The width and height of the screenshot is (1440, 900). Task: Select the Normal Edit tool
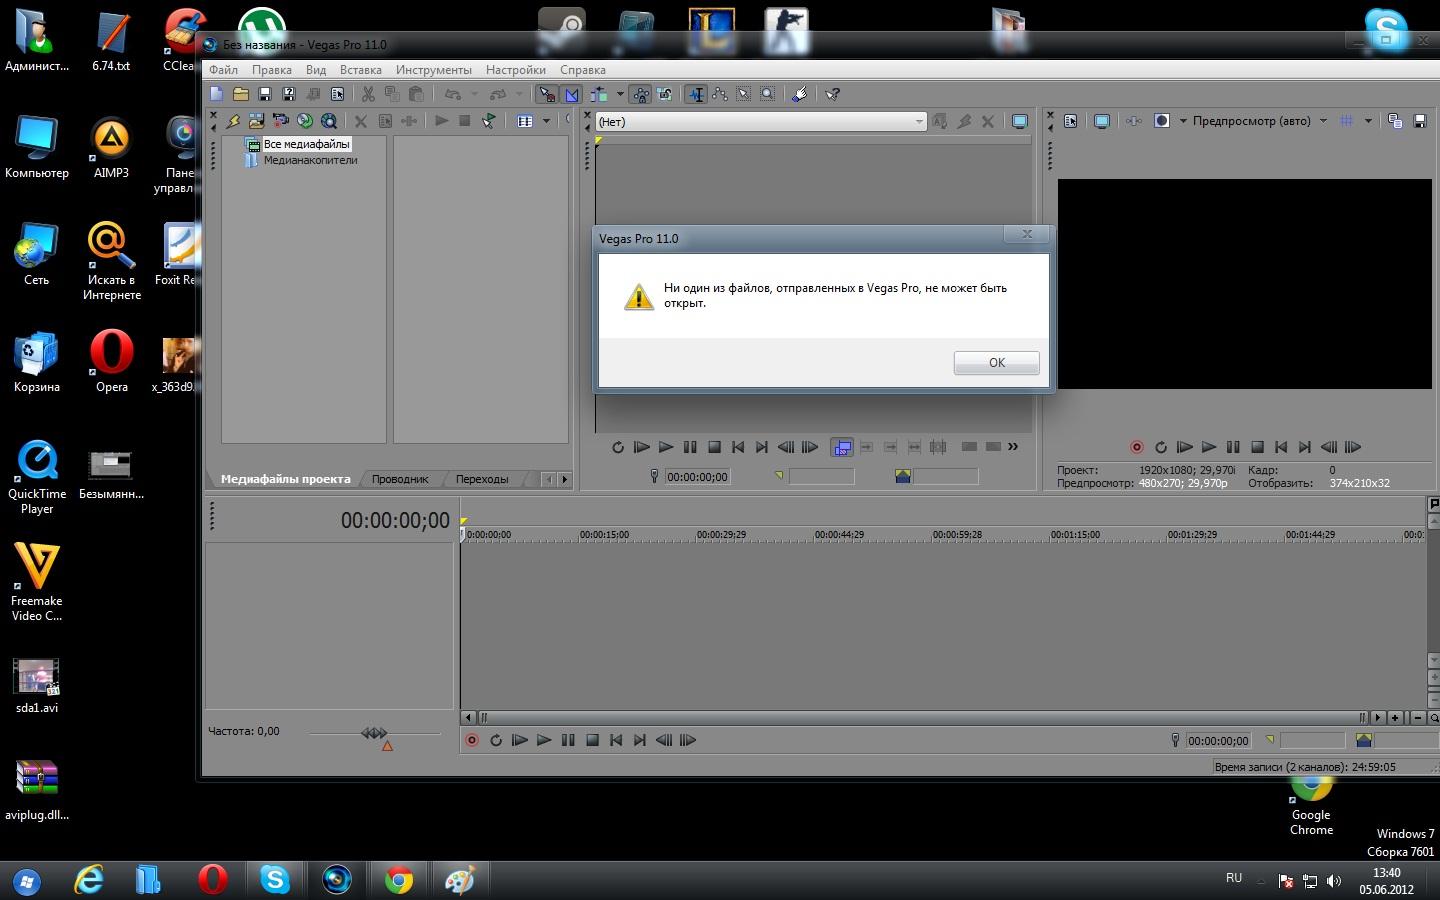pyautogui.click(x=696, y=94)
